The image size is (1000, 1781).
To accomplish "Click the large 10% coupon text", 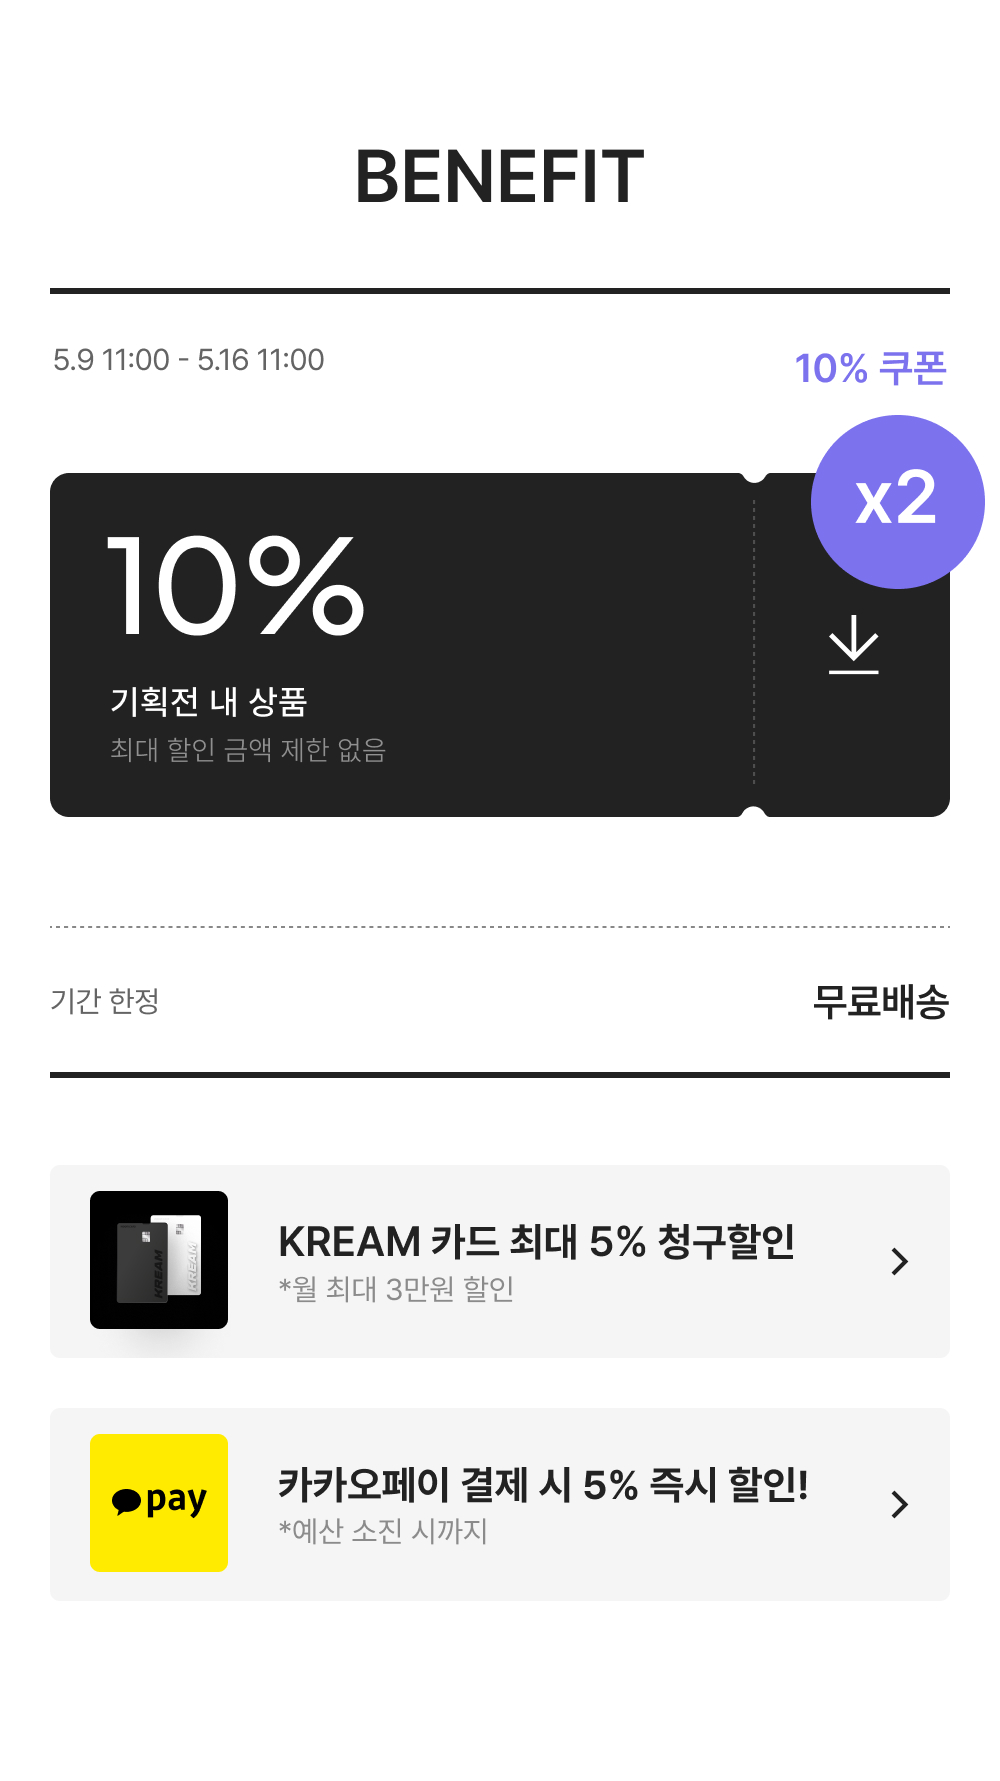I will click(236, 586).
